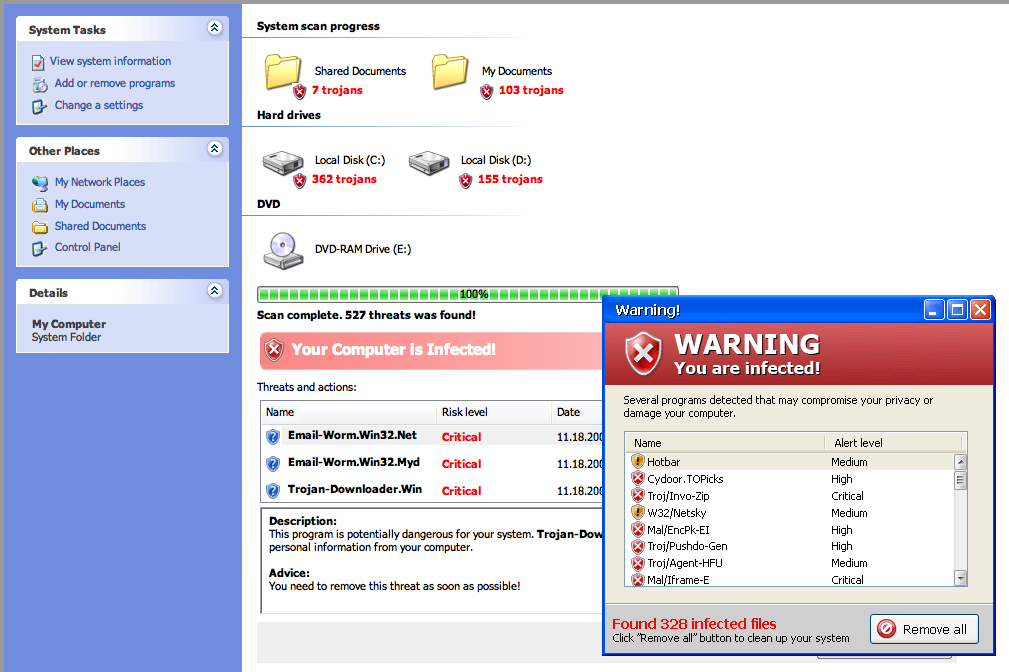Sort threats by Name column header
The width and height of the screenshot is (1009, 672).
348,412
